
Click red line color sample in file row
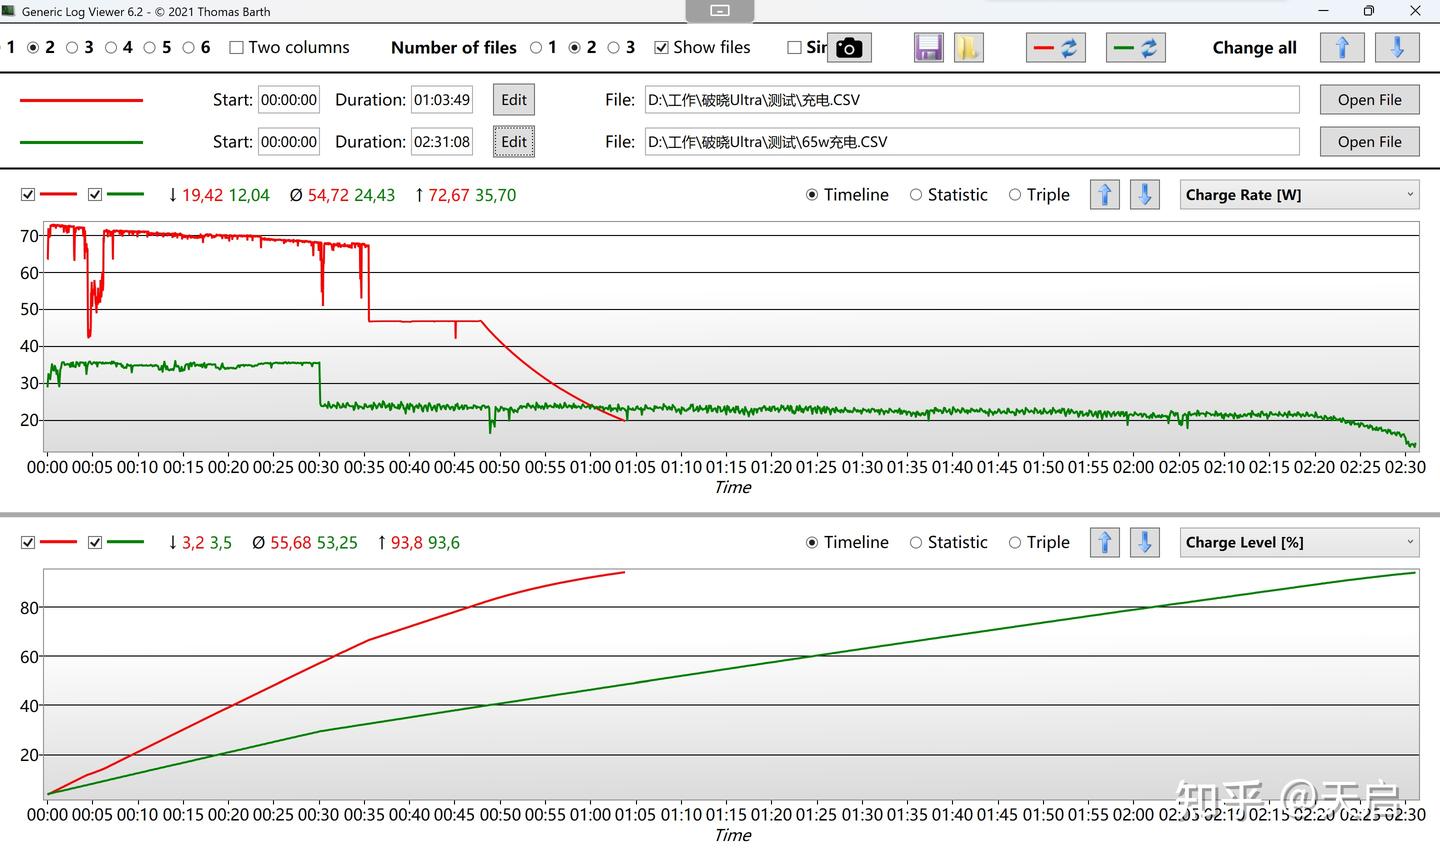coord(81,100)
